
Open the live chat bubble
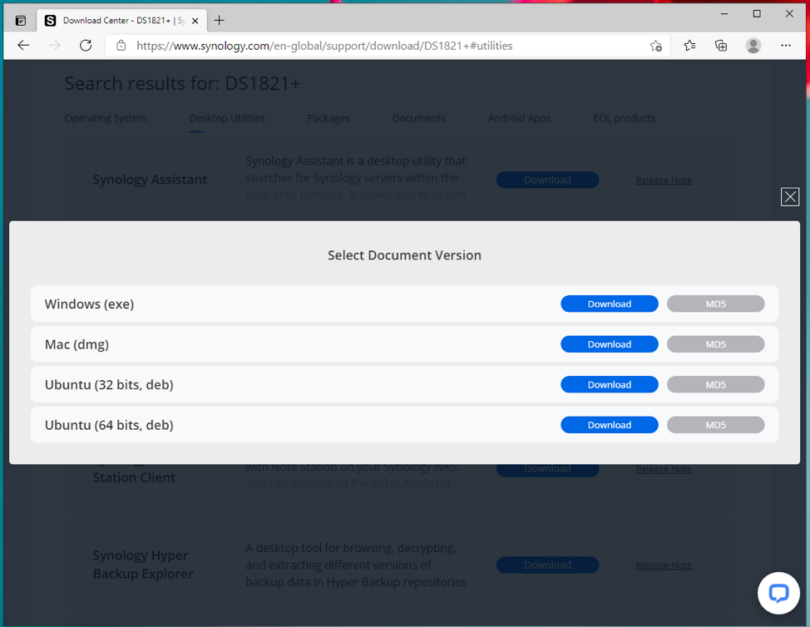coord(778,593)
